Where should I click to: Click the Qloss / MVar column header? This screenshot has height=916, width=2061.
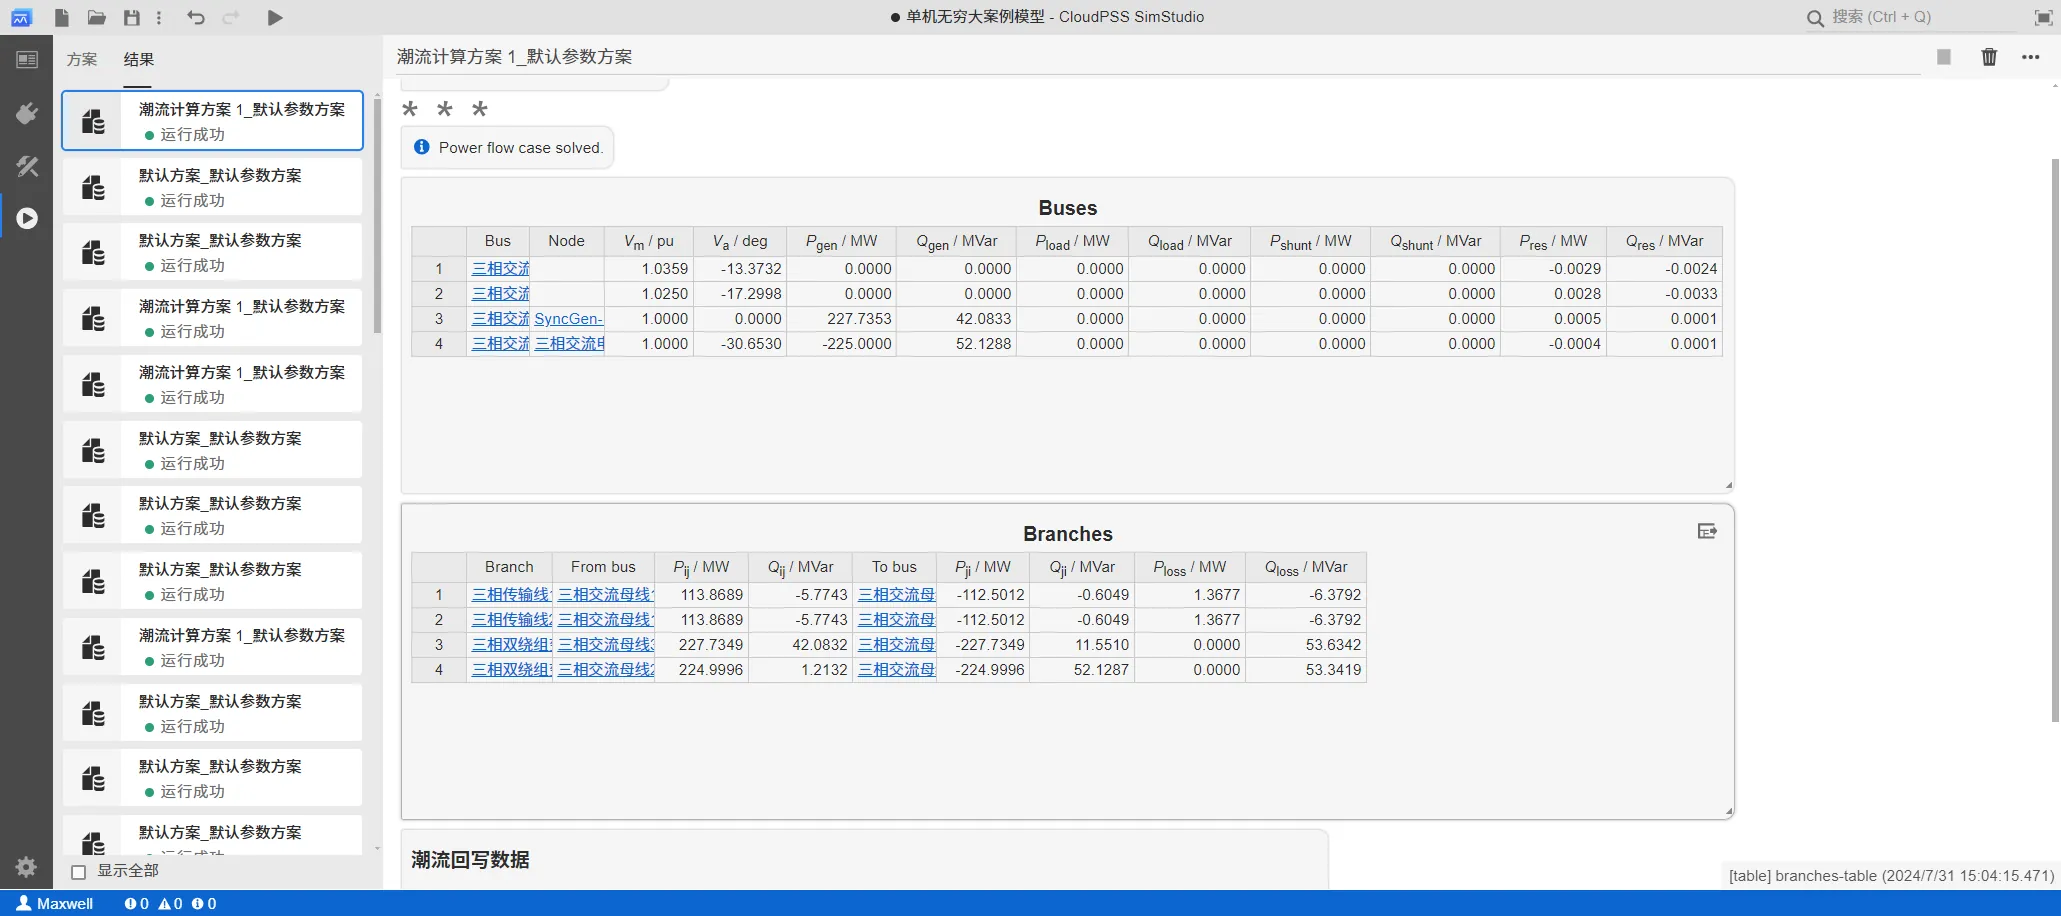tap(1305, 567)
